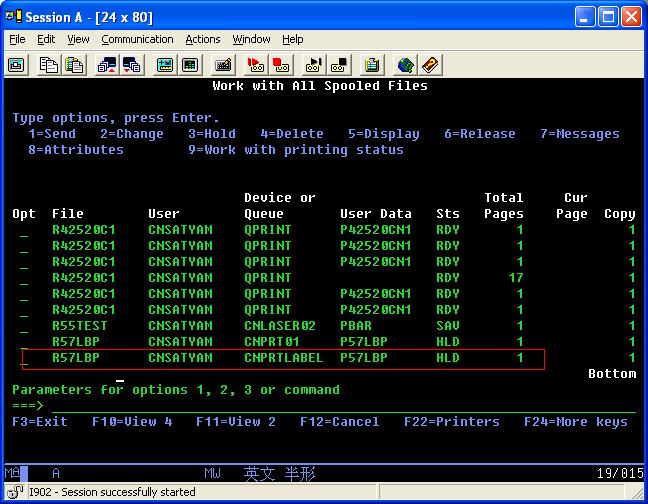The height and width of the screenshot is (504, 648).
Task: Click the Receive File from Host icon
Action: (x=132, y=65)
